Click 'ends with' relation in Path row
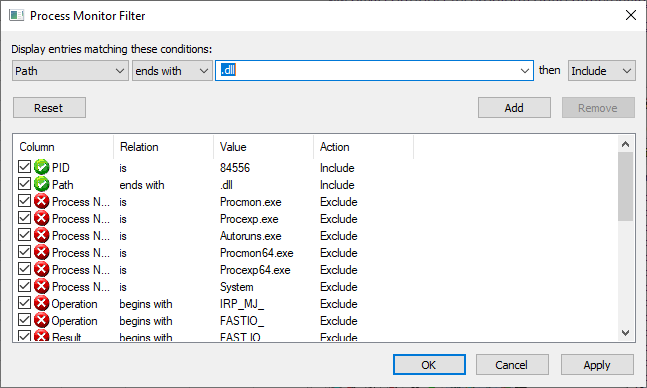Image resolution: width=647 pixels, height=388 pixels. pos(142,185)
